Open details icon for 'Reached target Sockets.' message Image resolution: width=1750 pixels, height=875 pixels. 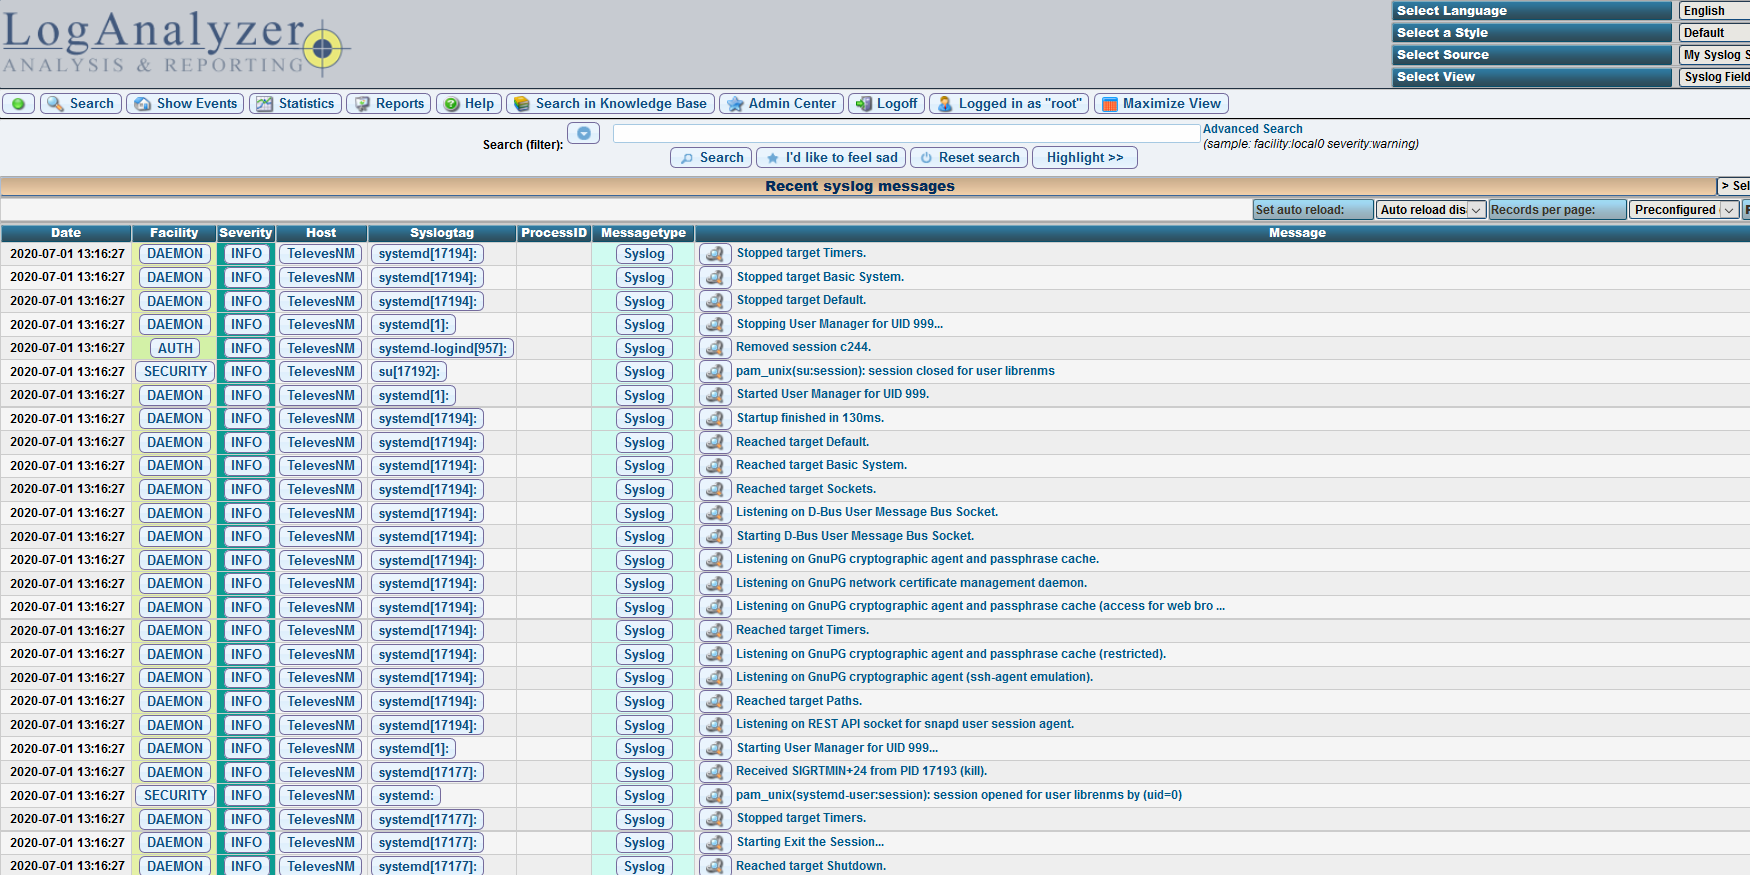(x=714, y=489)
